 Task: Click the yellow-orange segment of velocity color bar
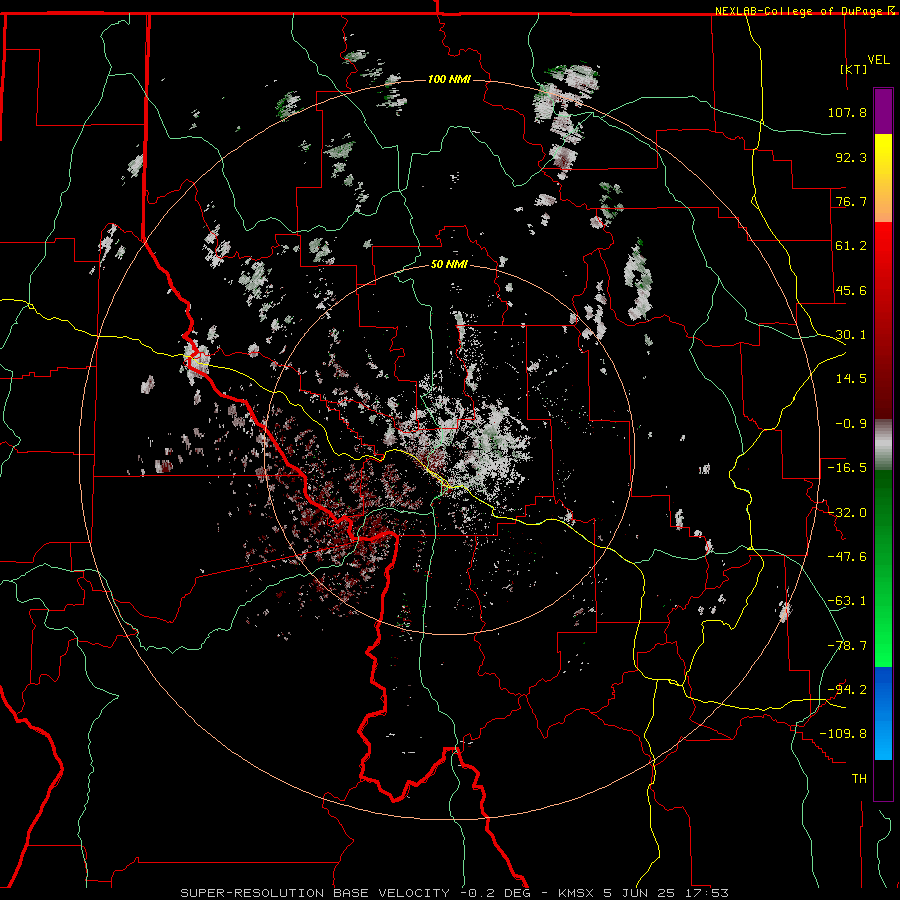coord(883,178)
